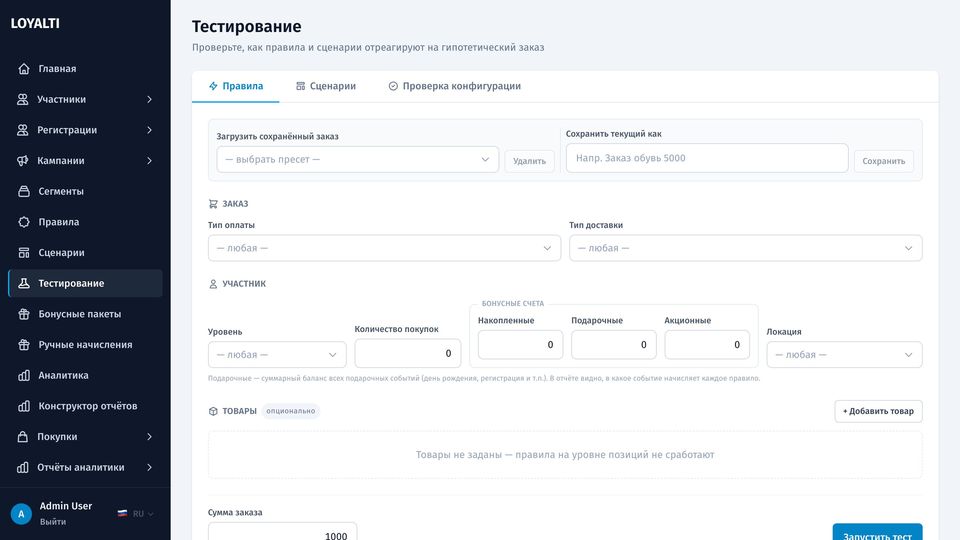960x540 pixels.
Task: Open Ручные начисления in the sidebar
Action: (x=85, y=345)
